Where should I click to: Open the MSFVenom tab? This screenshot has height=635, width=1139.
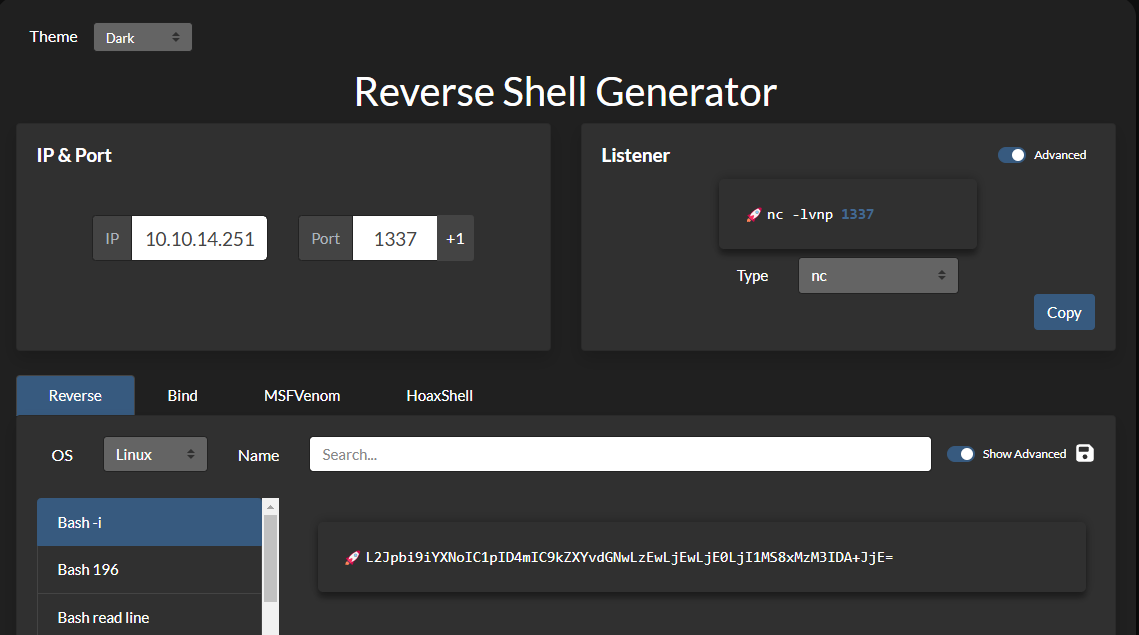point(302,396)
